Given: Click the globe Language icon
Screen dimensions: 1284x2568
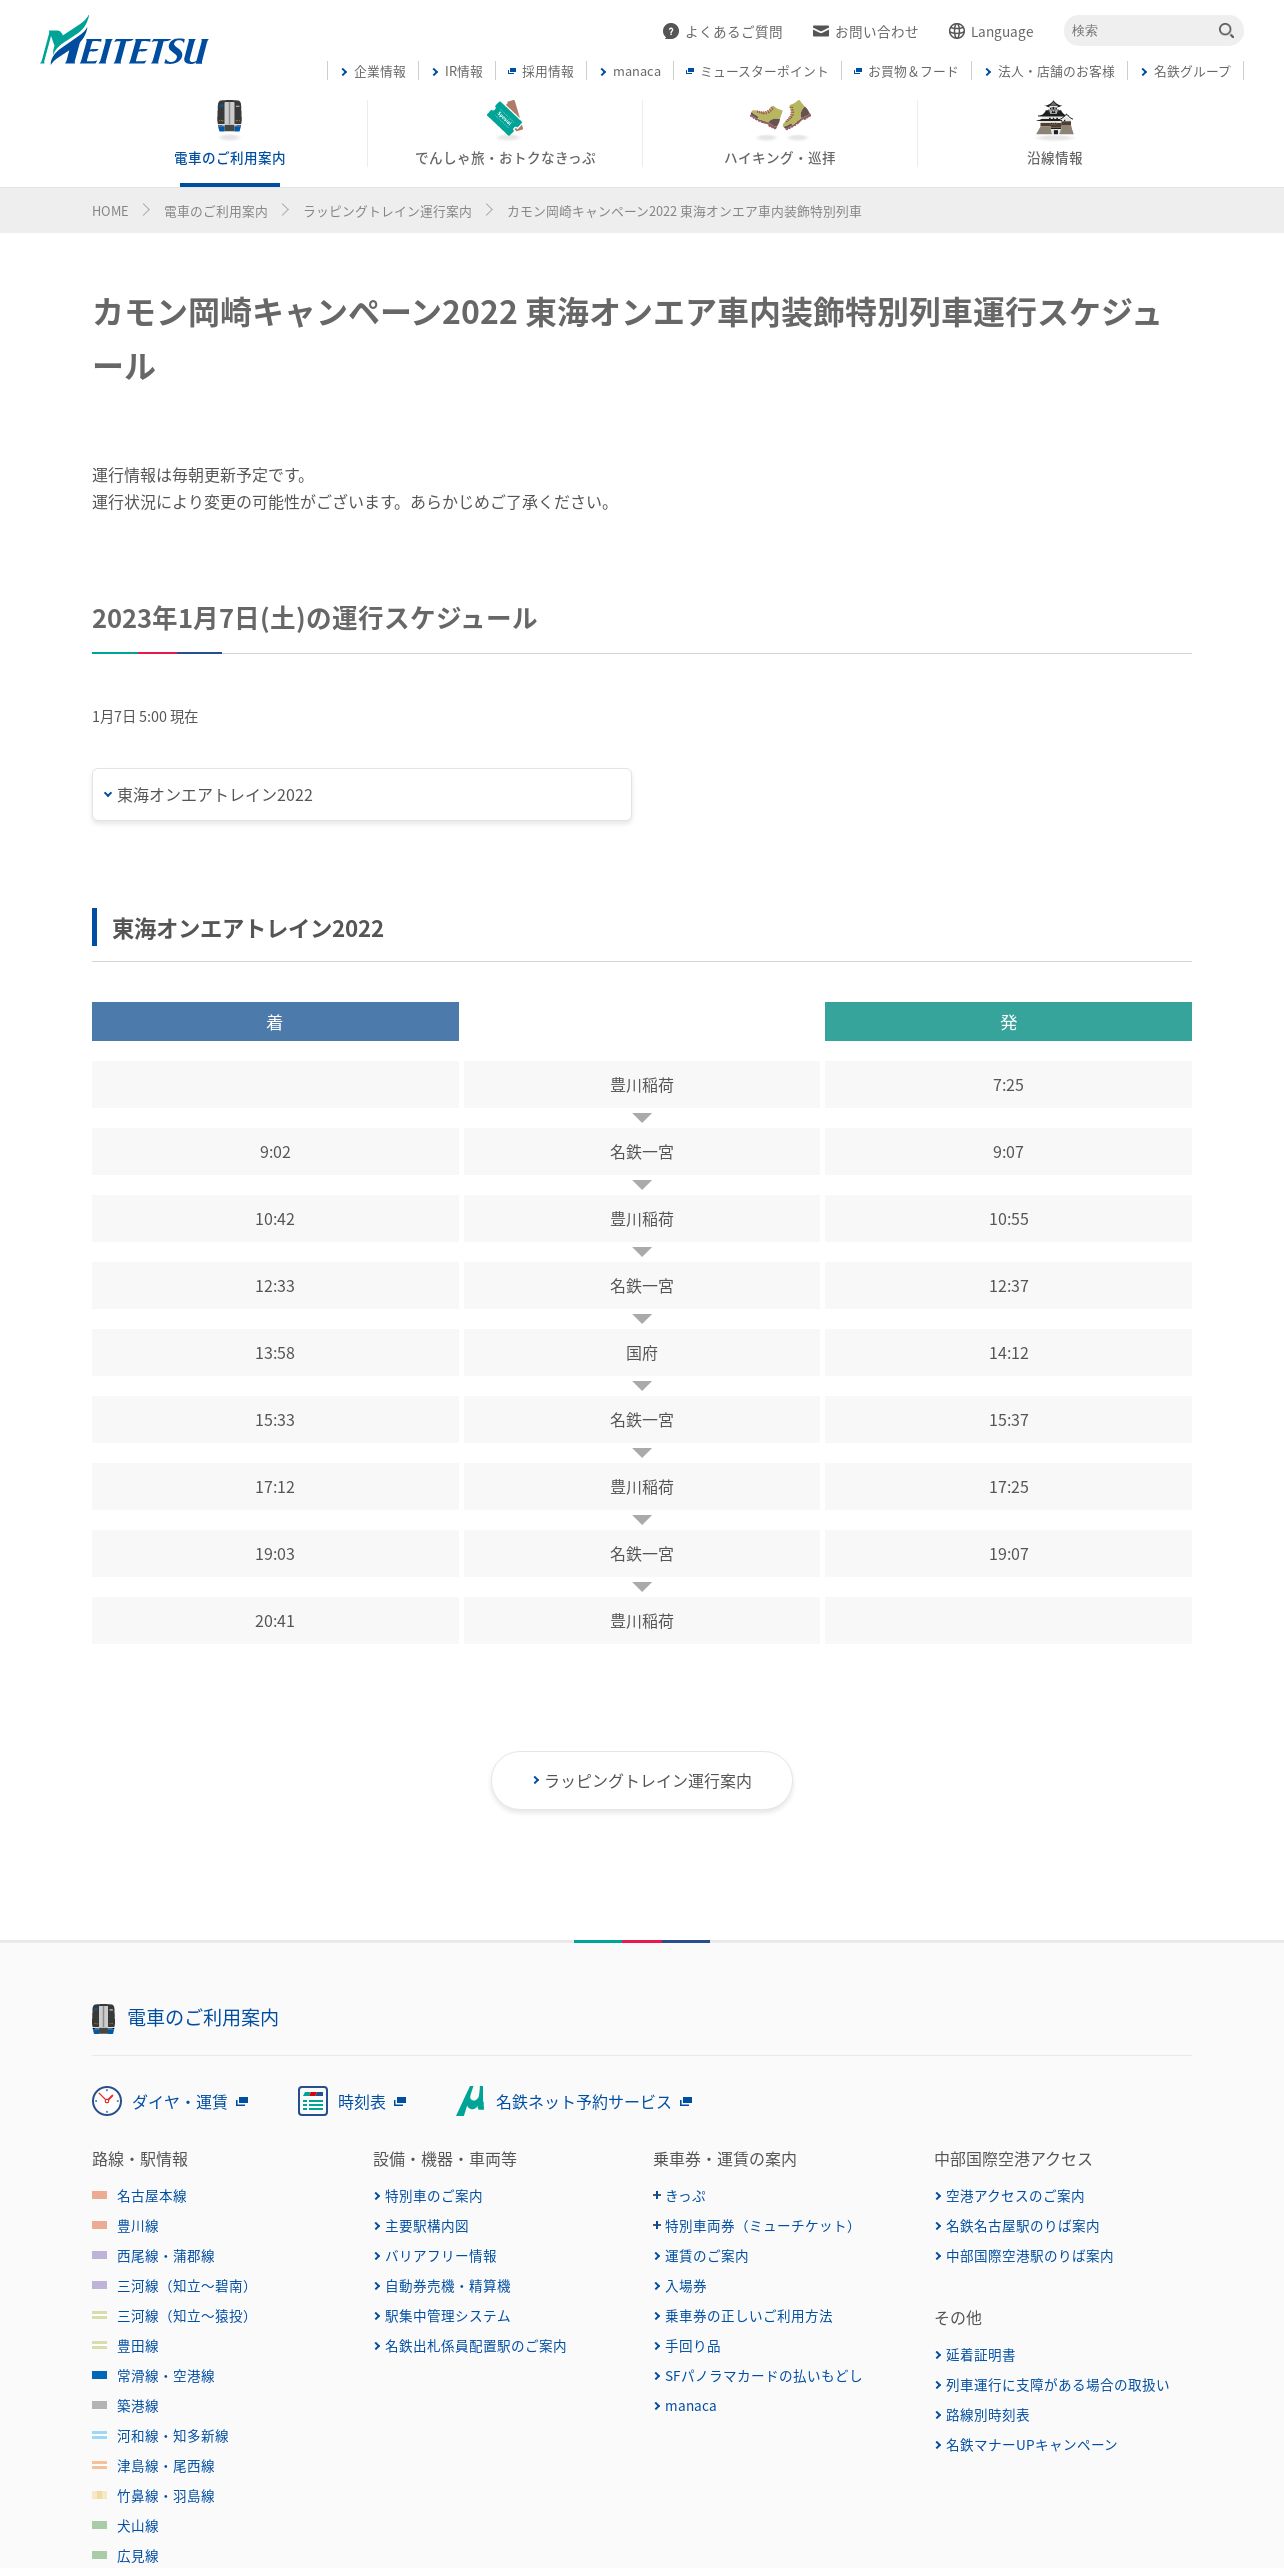Looking at the screenshot, I should pyautogui.click(x=957, y=31).
